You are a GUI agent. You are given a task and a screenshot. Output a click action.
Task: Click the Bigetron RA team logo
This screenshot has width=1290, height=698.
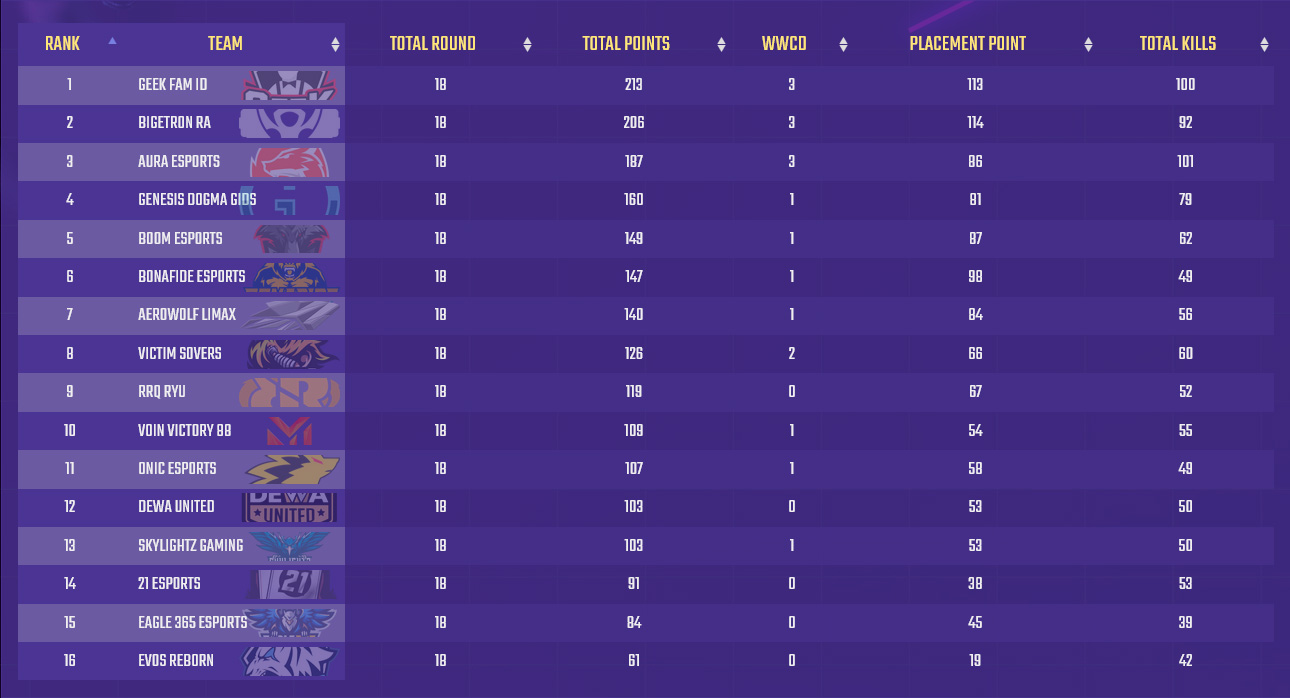(289, 123)
